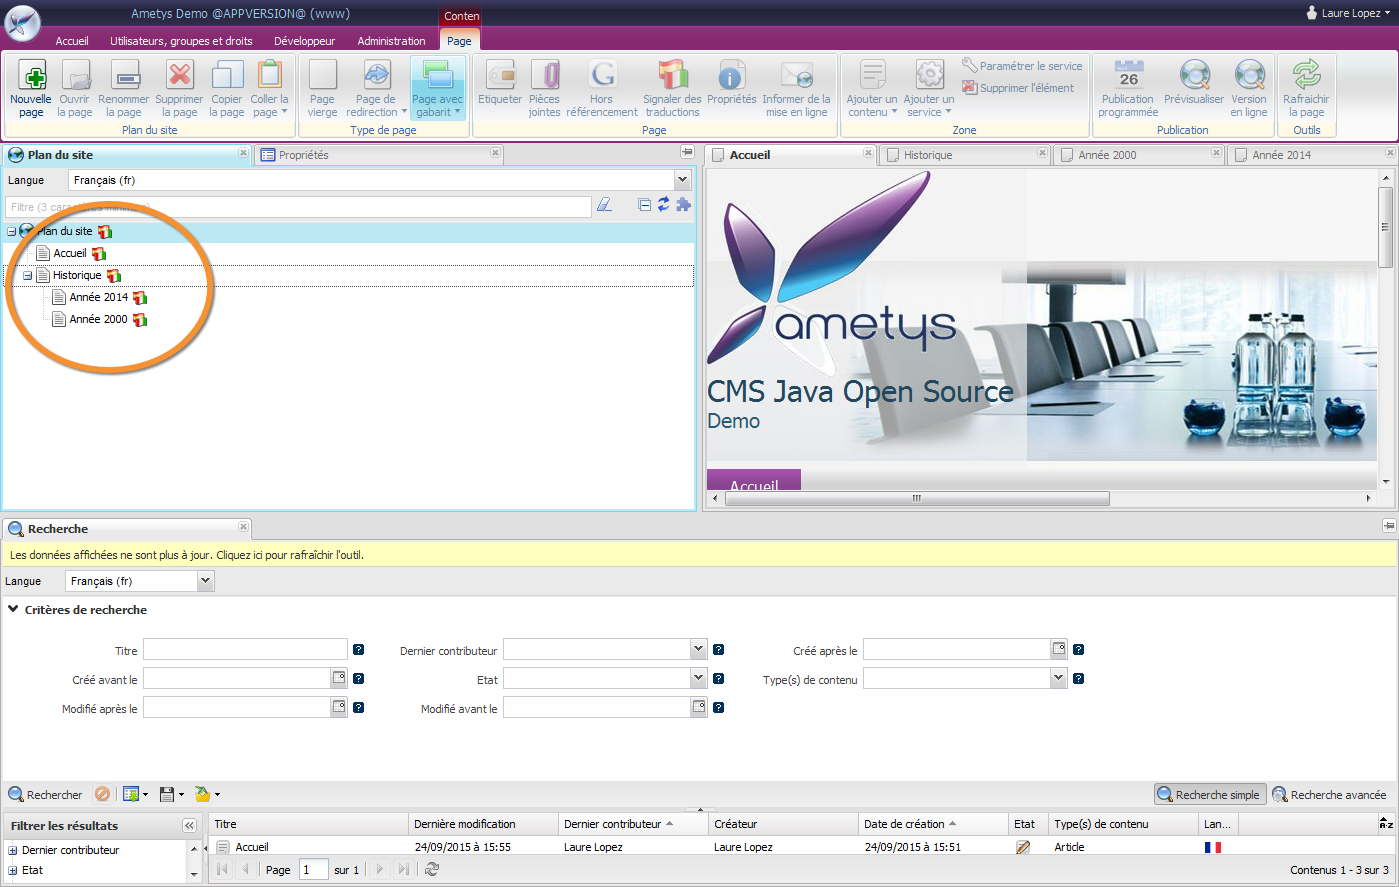The width and height of the screenshot is (1399, 887).
Task: Expand the Etat filter facet
Action: (13, 870)
